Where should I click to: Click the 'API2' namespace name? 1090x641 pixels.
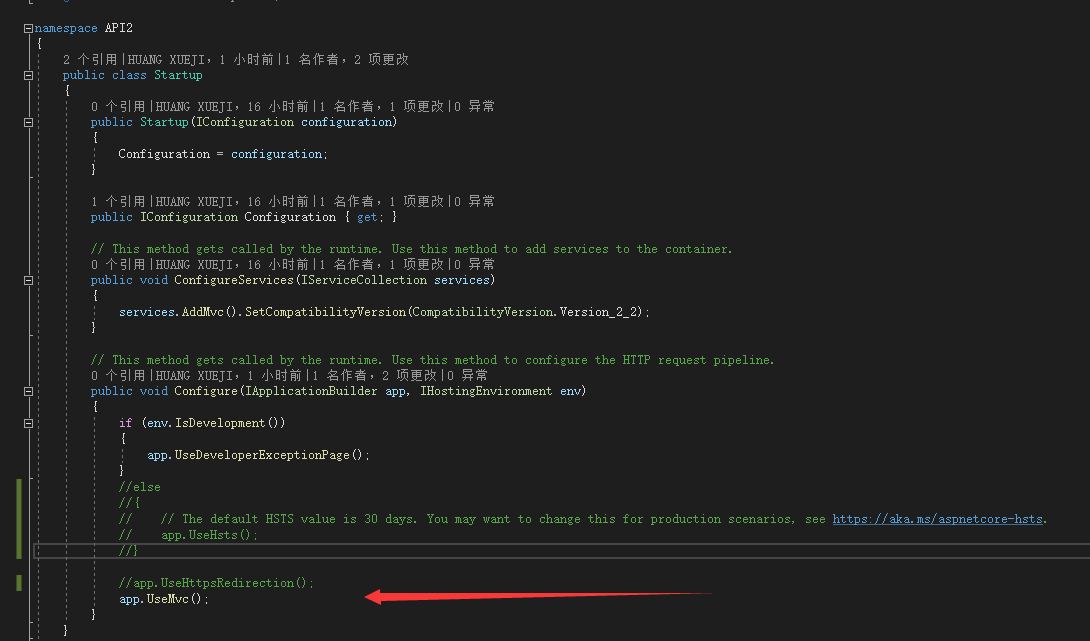coord(119,29)
